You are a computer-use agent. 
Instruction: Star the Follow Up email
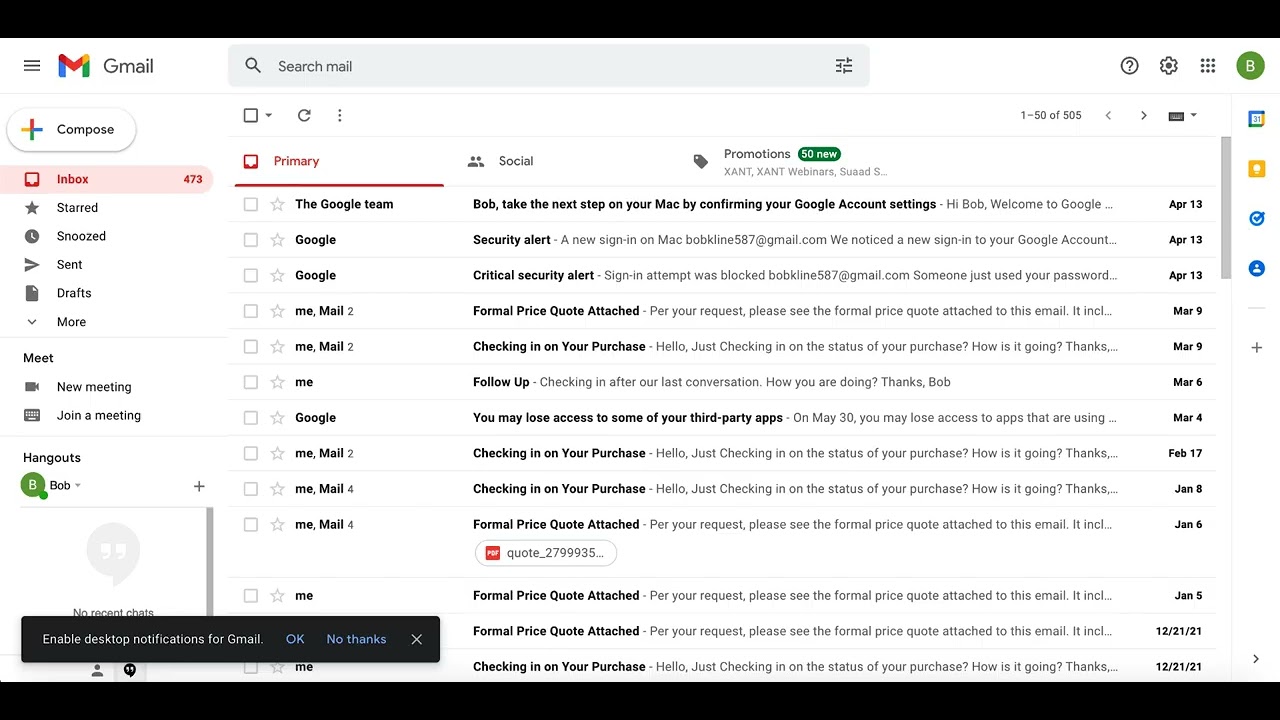(278, 382)
